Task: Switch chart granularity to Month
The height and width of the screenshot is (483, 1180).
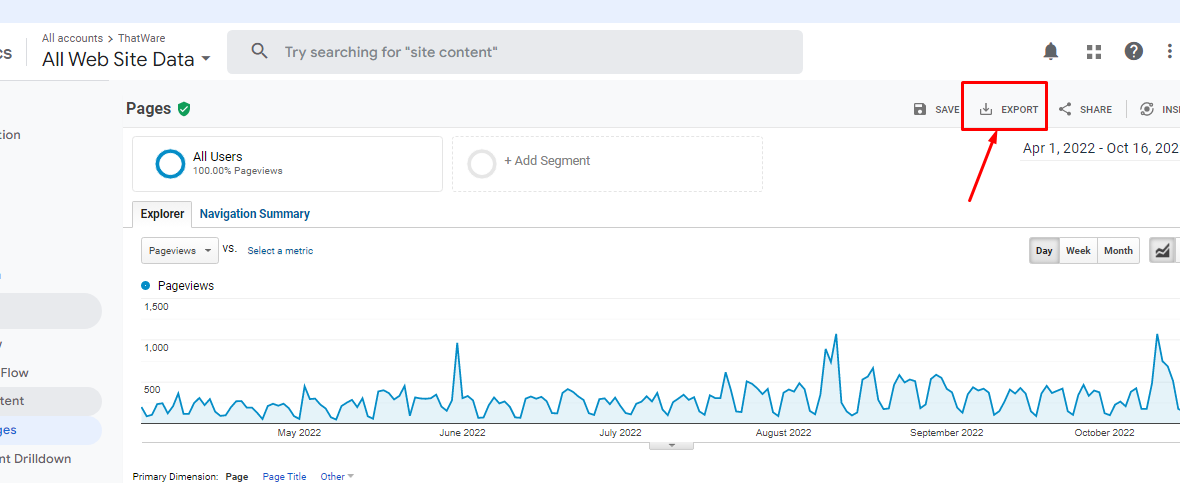Action: 1118,250
